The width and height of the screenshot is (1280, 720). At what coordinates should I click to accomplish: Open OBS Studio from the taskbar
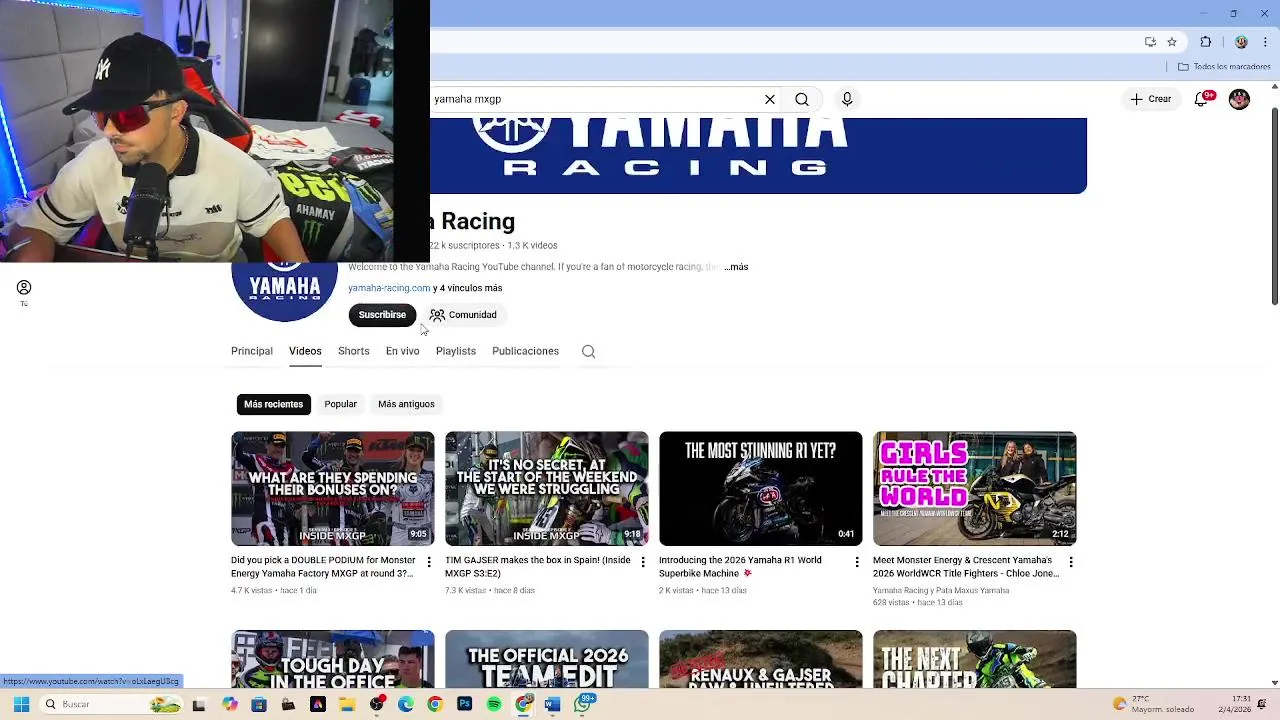377,704
